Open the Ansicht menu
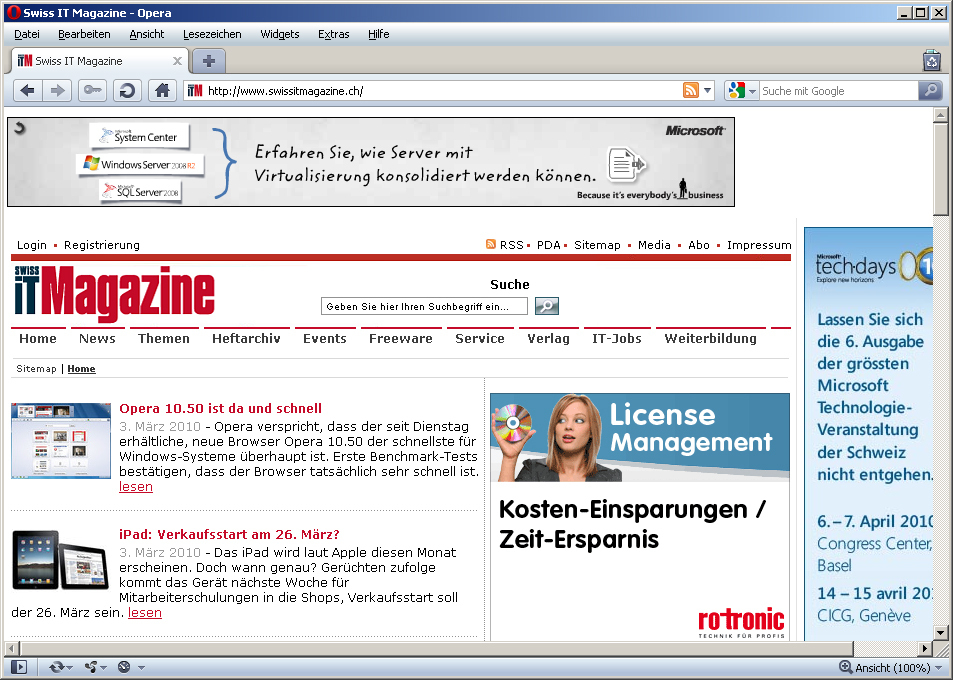The image size is (953, 680). point(146,34)
